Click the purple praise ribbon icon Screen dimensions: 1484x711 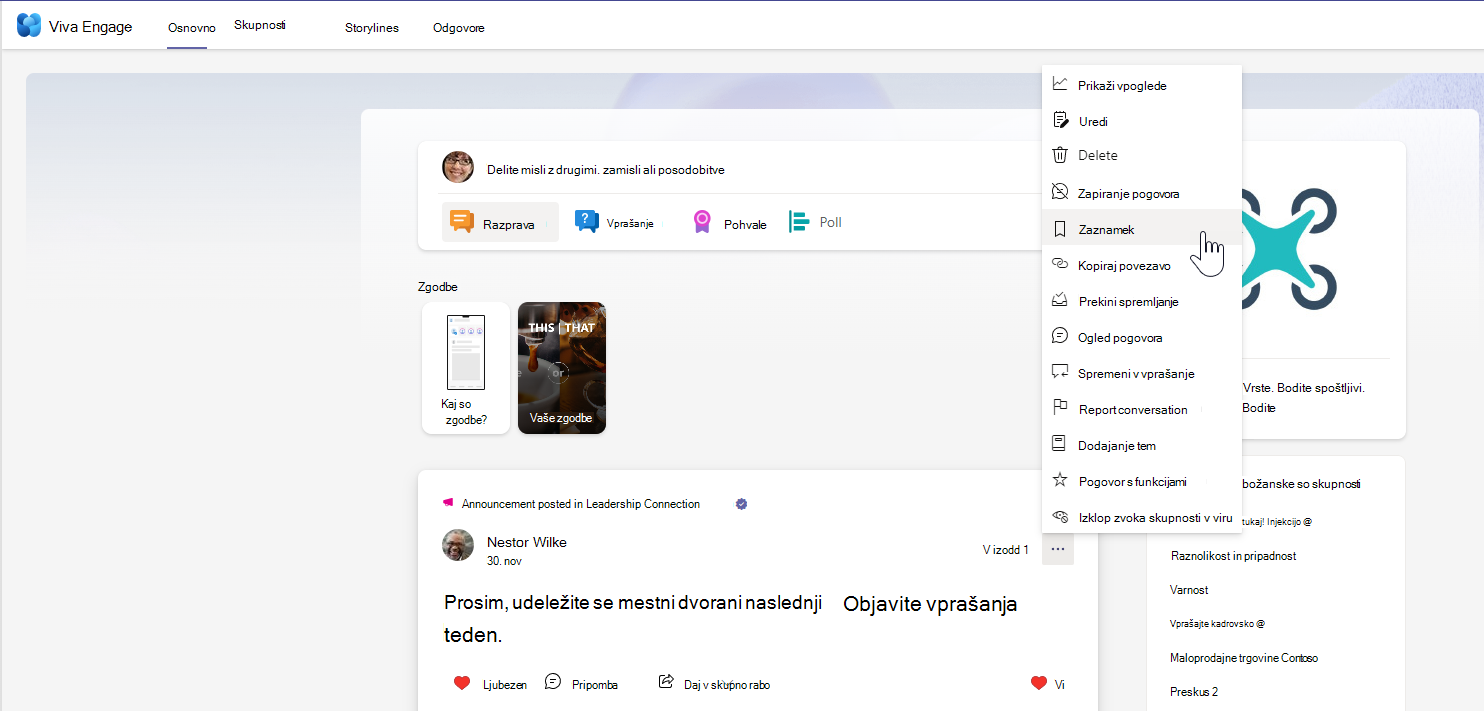702,222
